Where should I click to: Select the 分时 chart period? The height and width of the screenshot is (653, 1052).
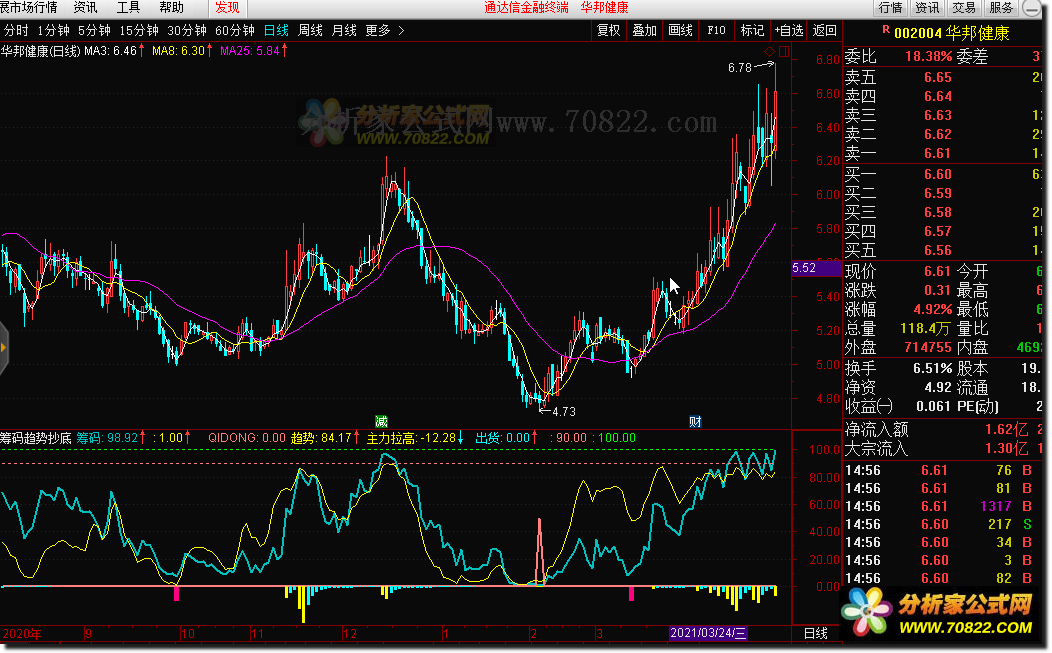[x=16, y=31]
